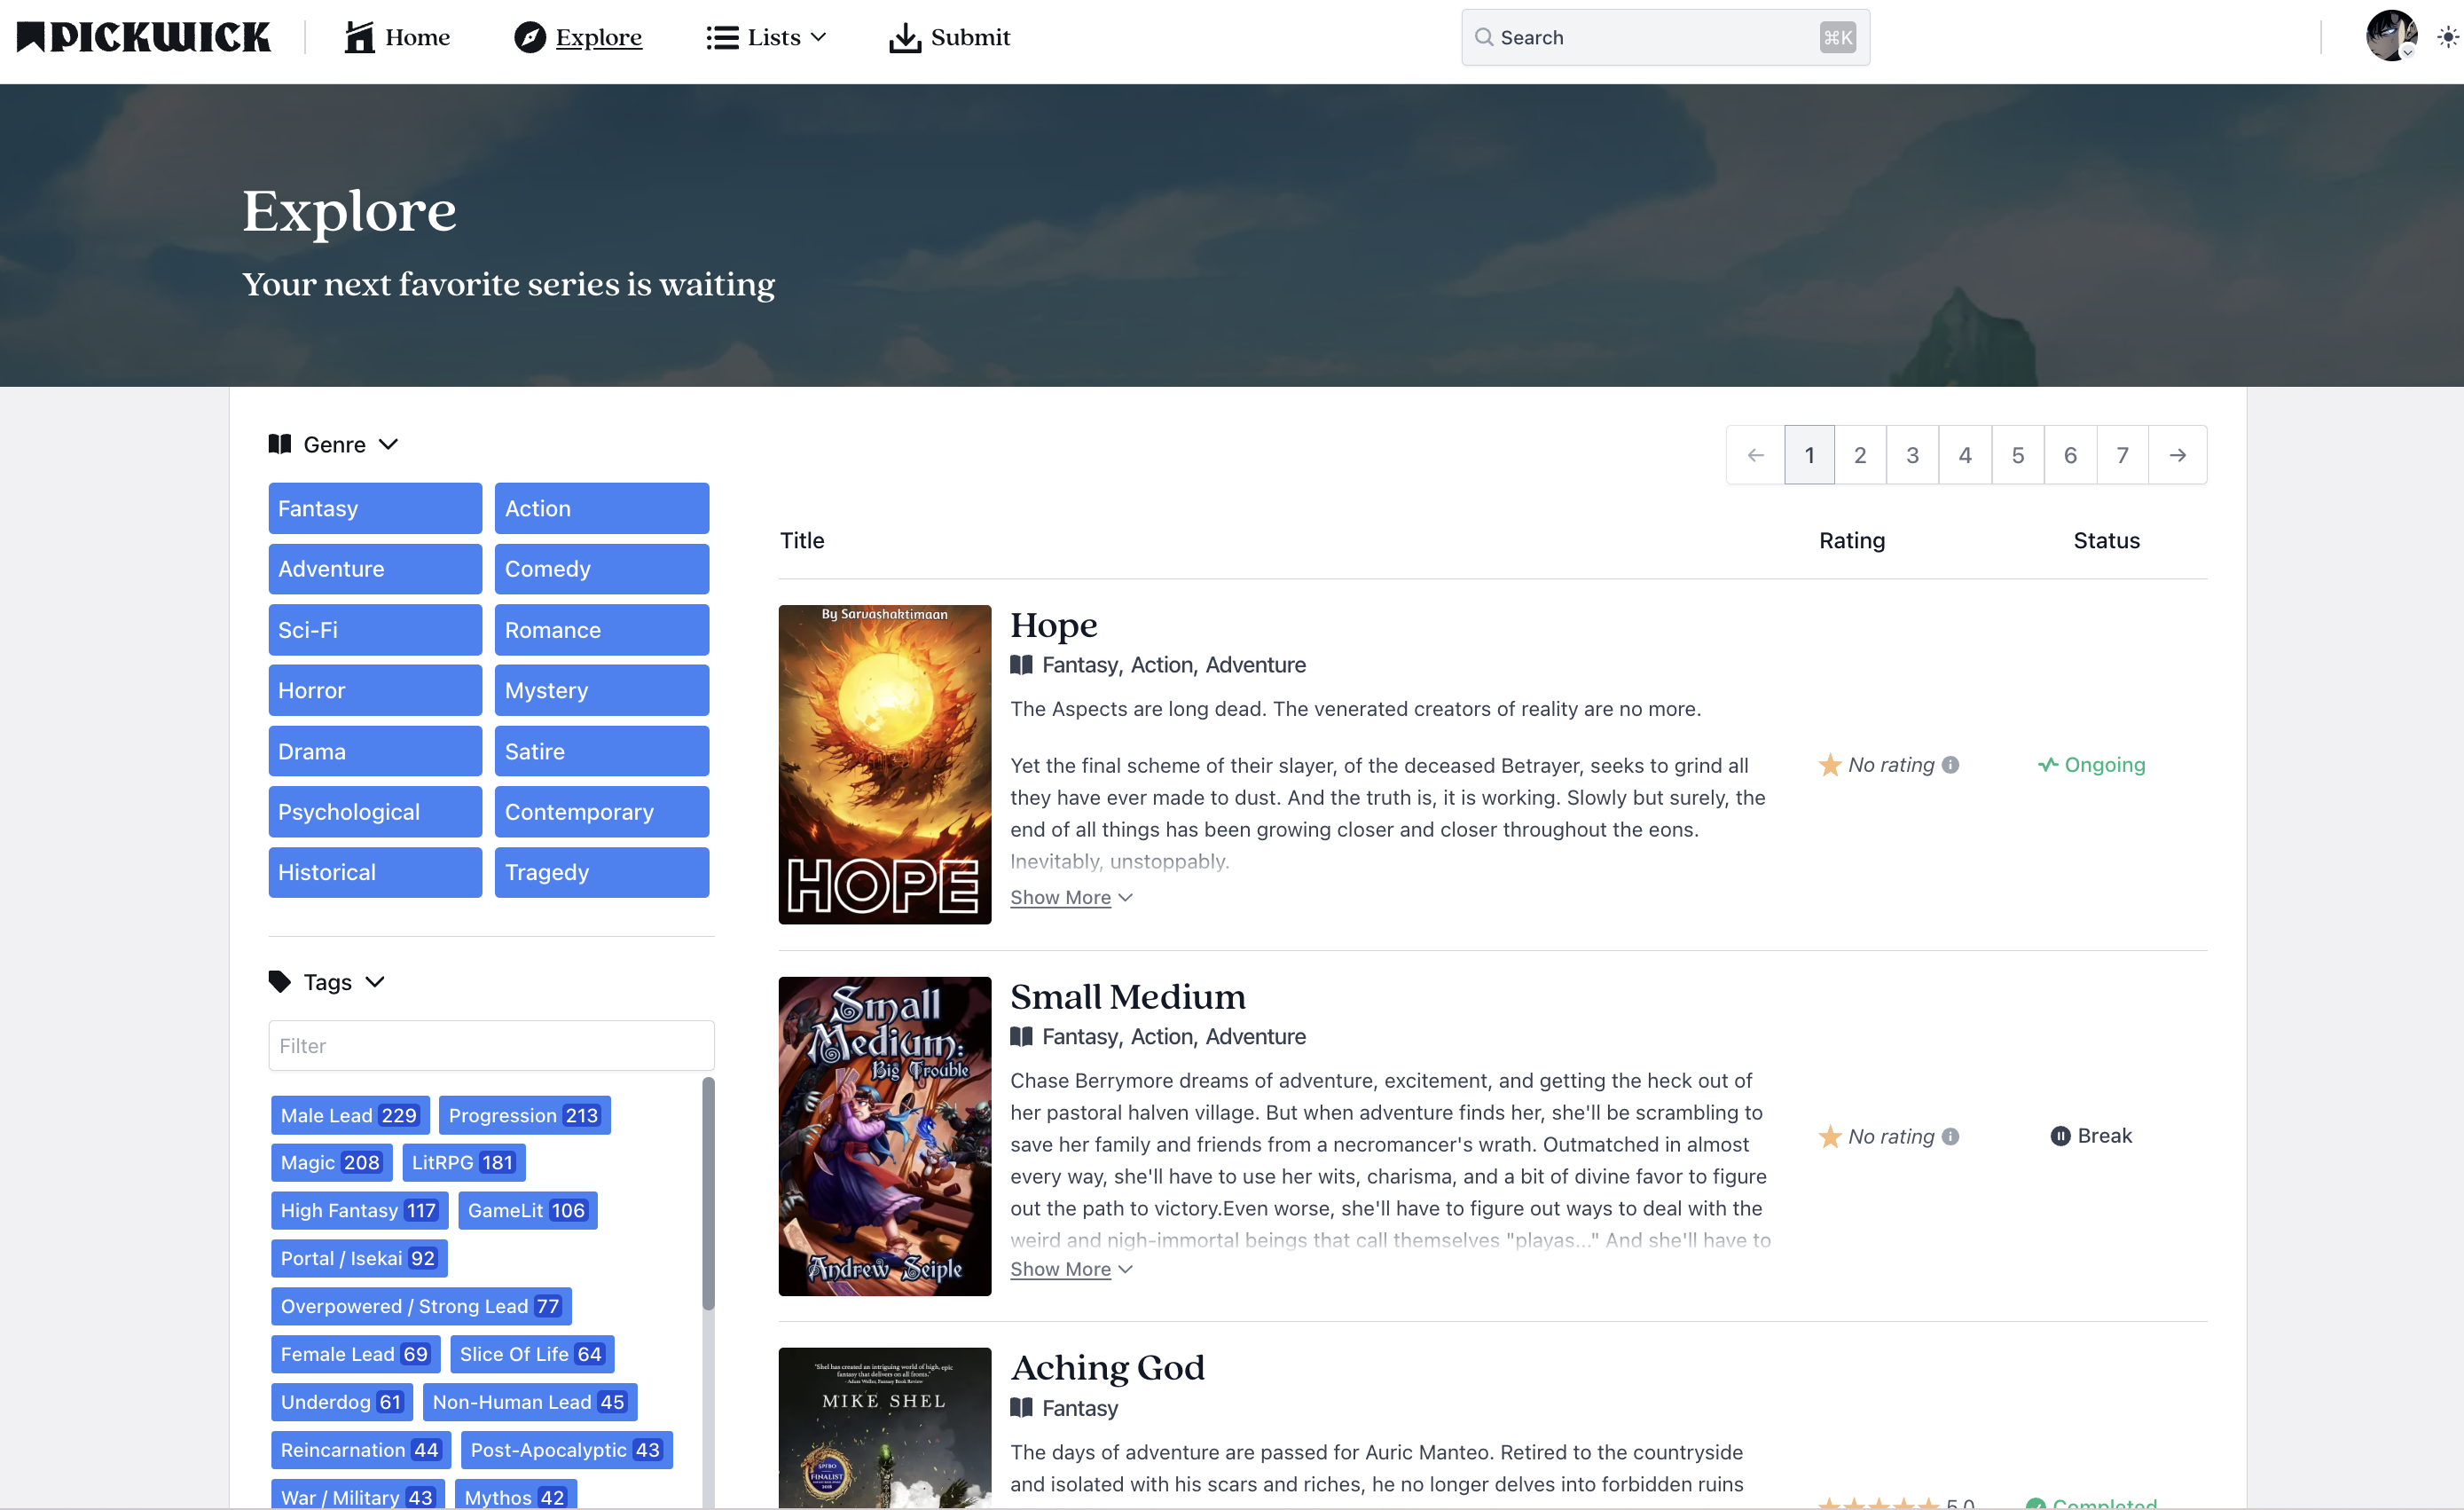
Task: Toggle the Sci-Fi genre filter
Action: [x=375, y=630]
